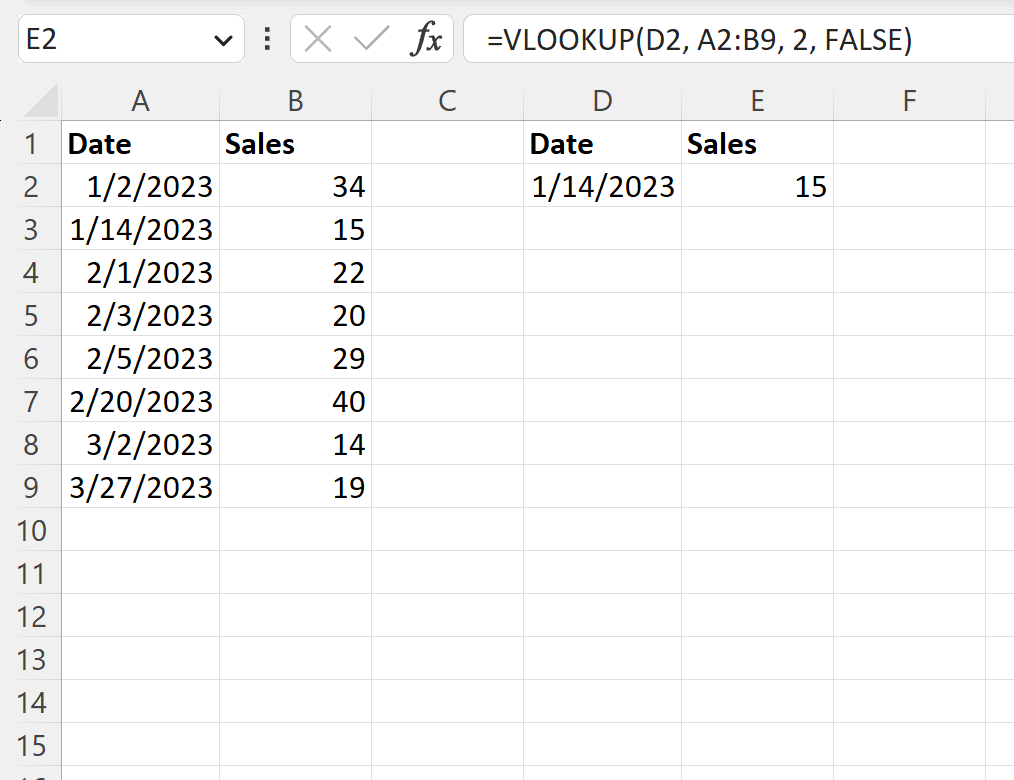Viewport: 1014px width, 780px height.
Task: Select column header E
Action: tap(757, 100)
